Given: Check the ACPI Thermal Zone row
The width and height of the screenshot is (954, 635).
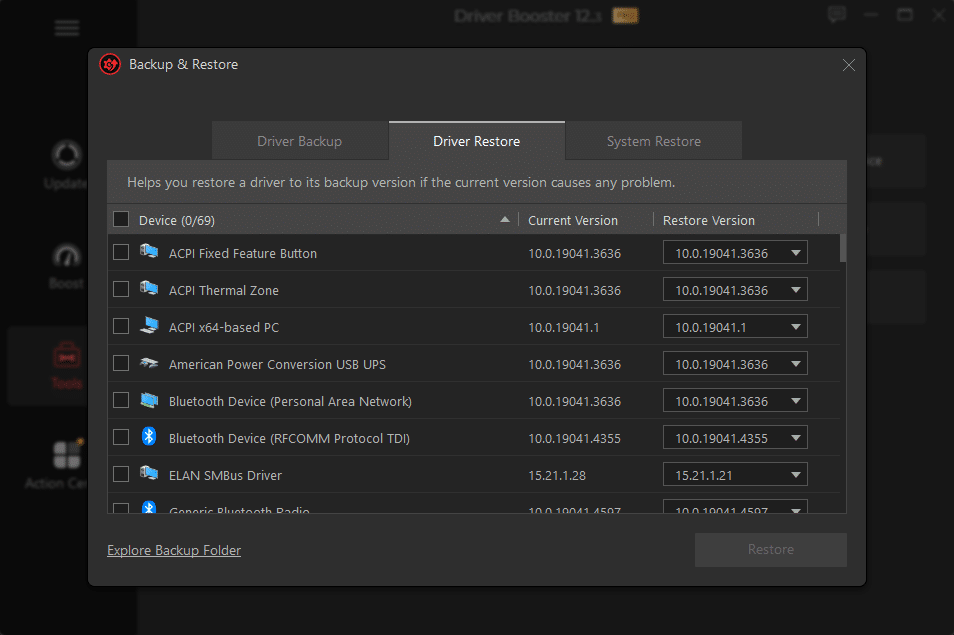Looking at the screenshot, I should [121, 289].
